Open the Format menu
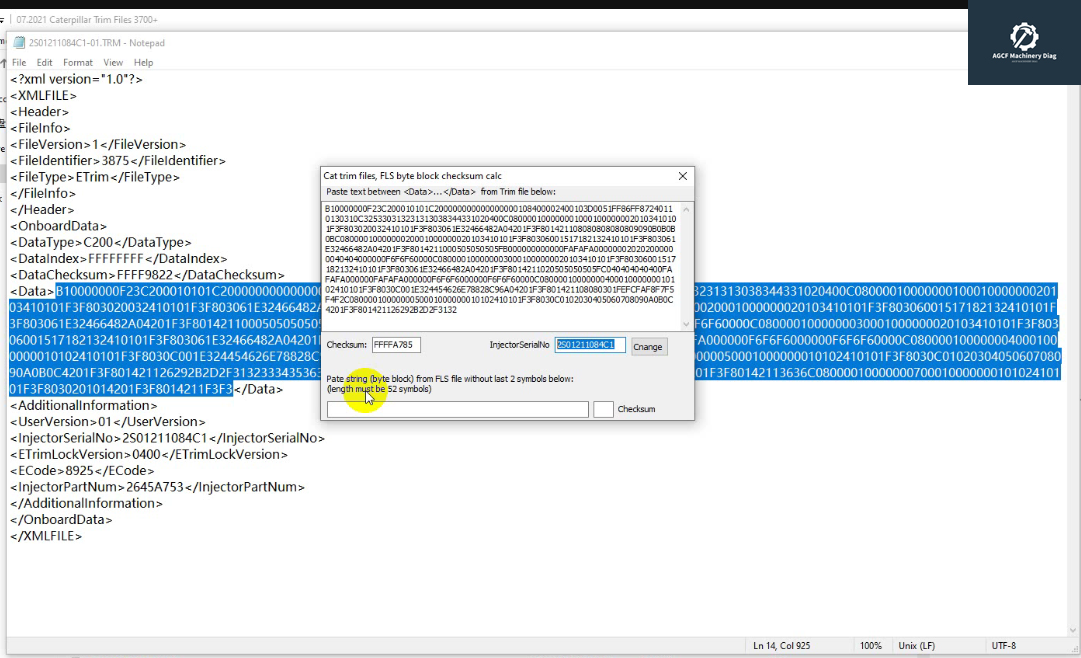Image resolution: width=1081 pixels, height=658 pixels. (78, 62)
